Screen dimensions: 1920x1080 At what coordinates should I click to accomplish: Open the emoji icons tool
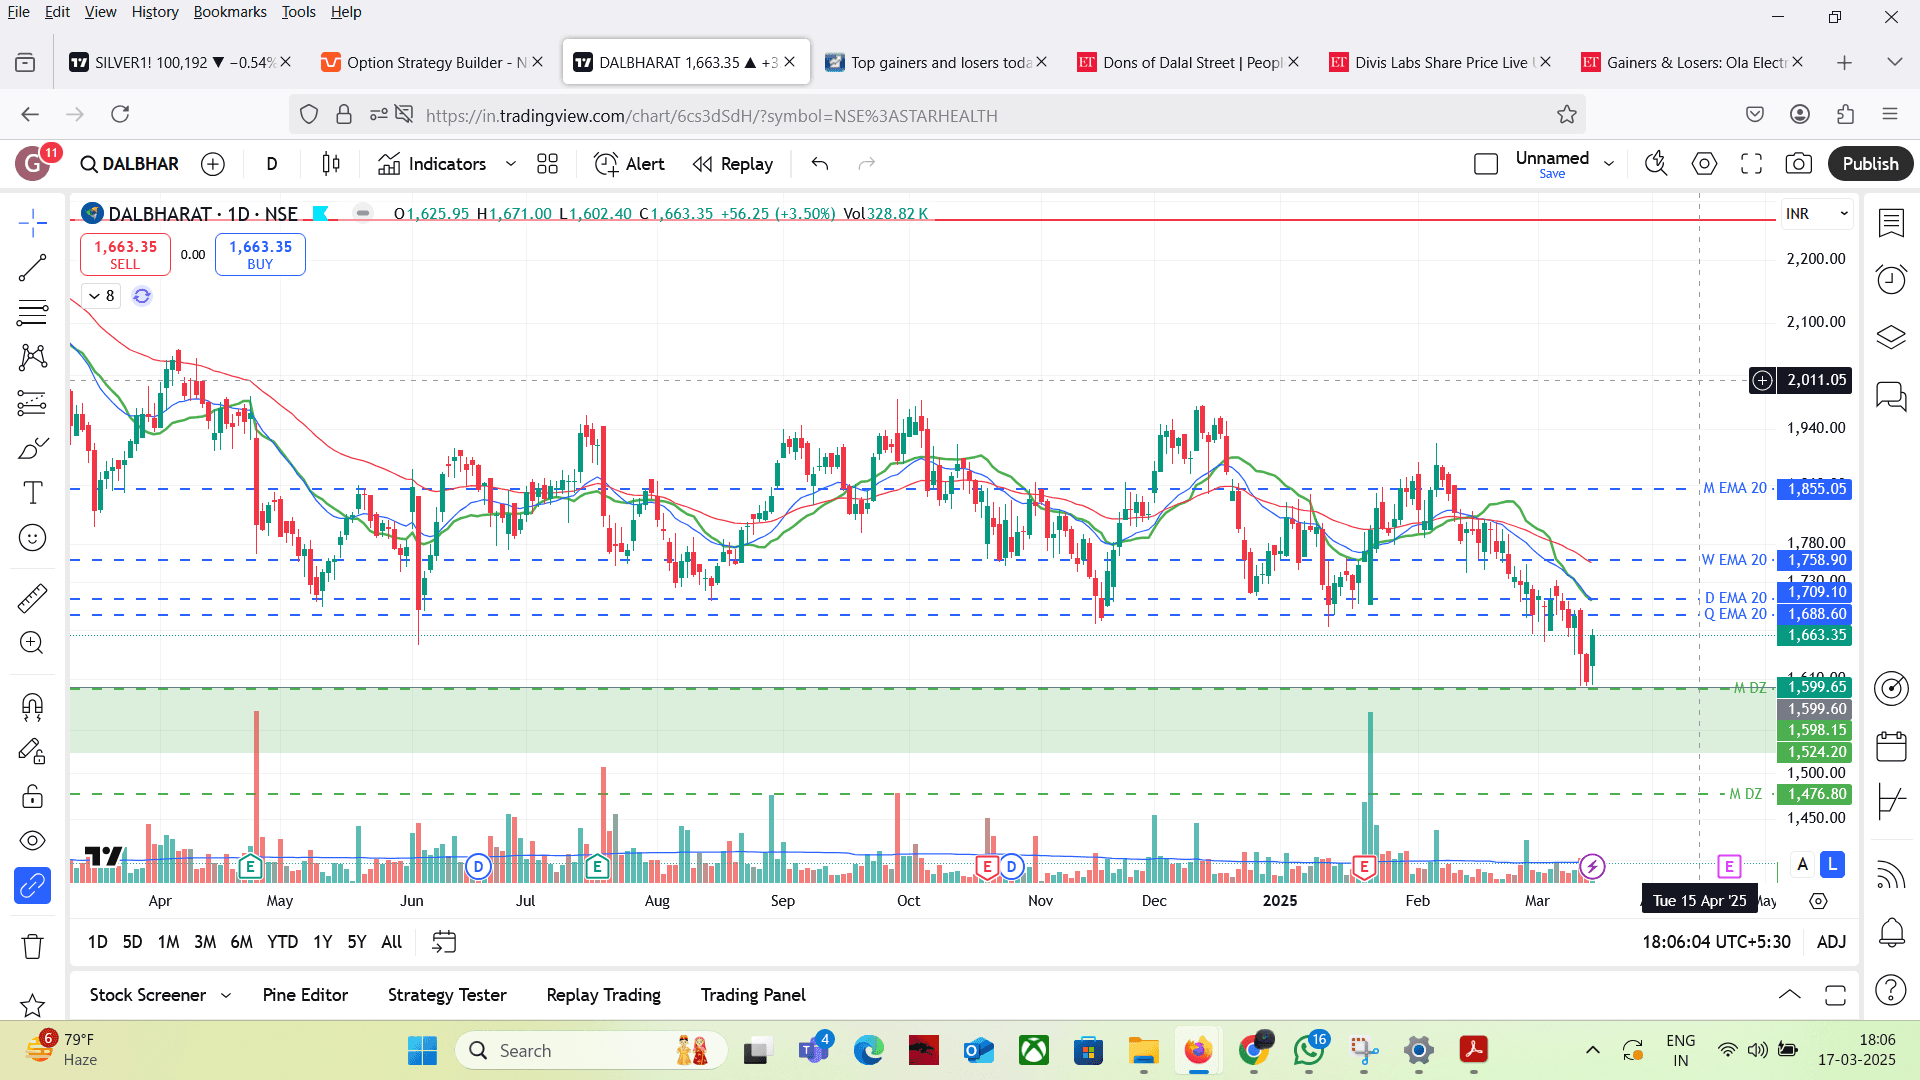[33, 538]
